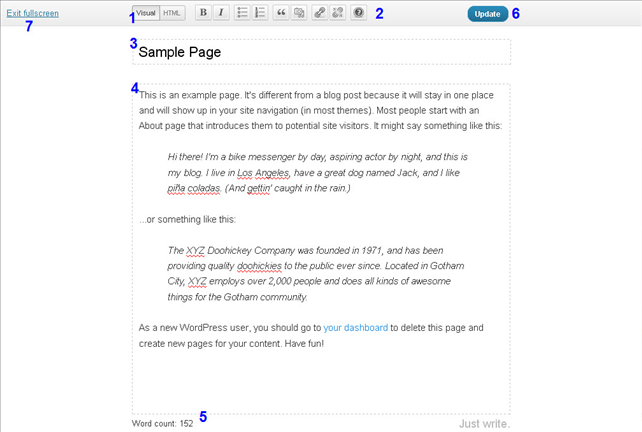Image resolution: width=642 pixels, height=432 pixels.
Task: Insert an unordered bullet list
Action: (242, 13)
